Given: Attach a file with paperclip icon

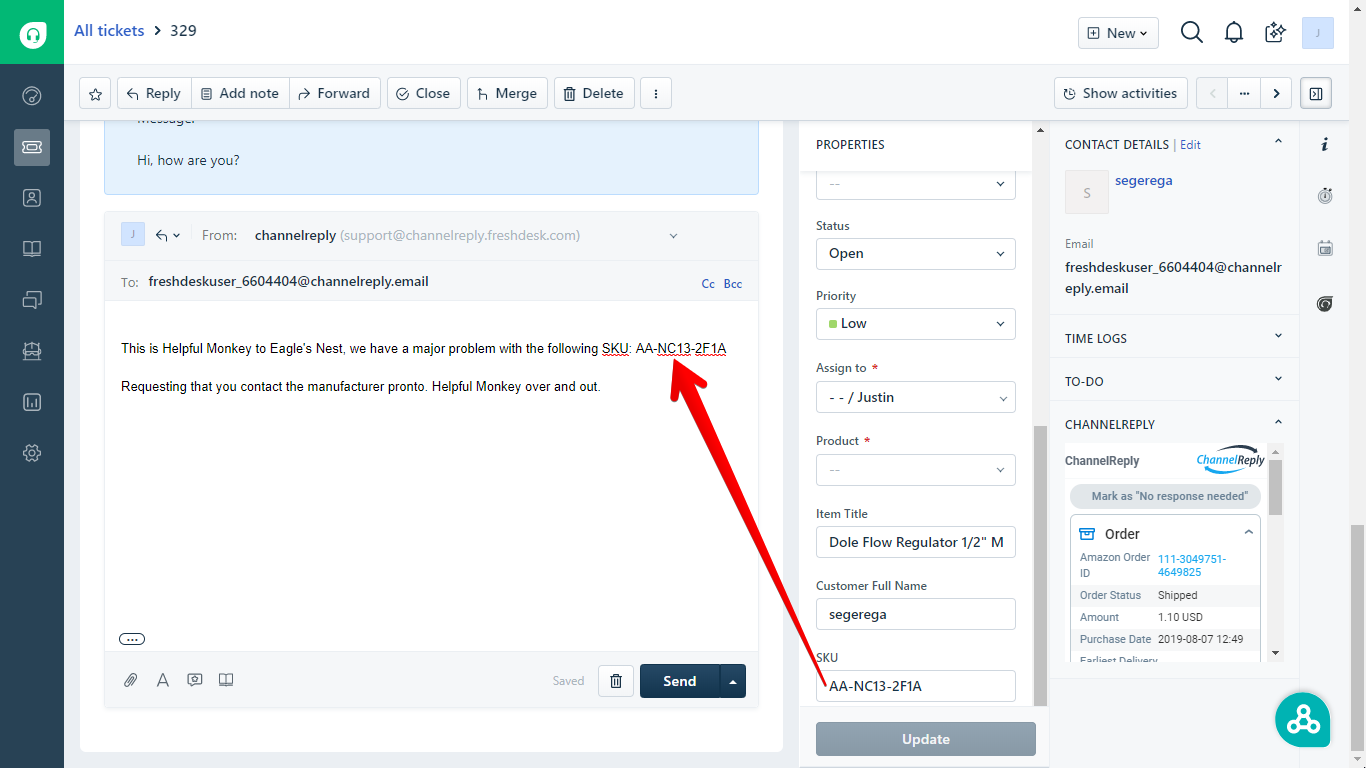Looking at the screenshot, I should click(130, 680).
